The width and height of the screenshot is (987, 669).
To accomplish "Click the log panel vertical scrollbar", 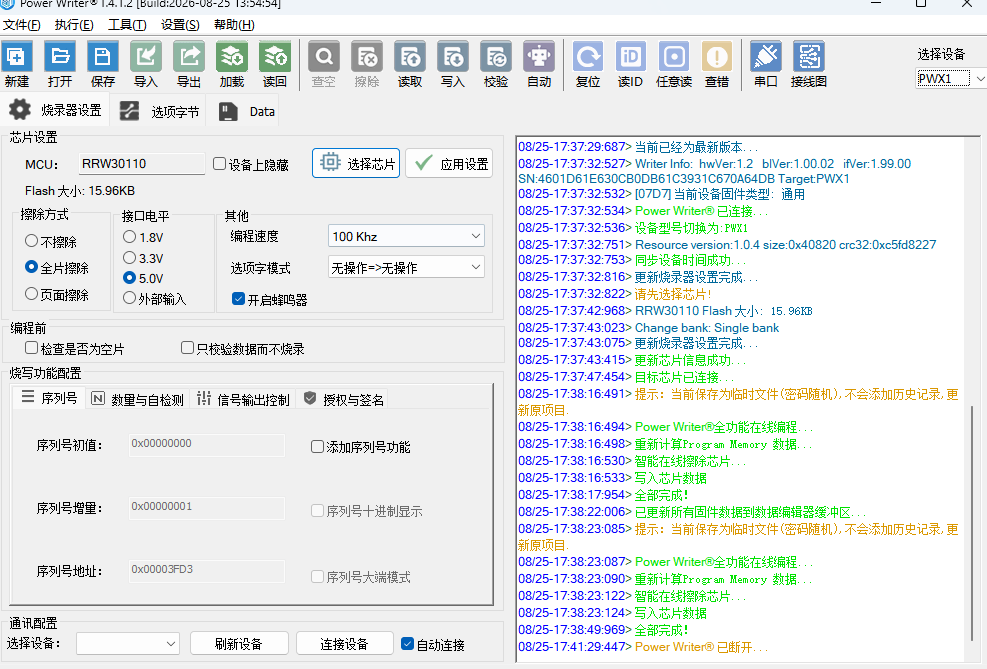I will point(972,522).
